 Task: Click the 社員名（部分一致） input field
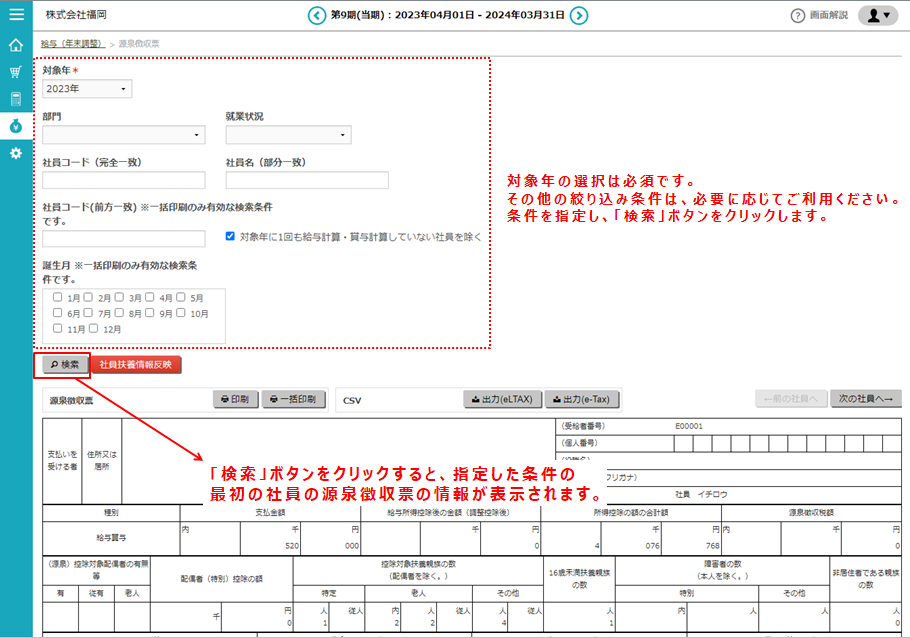[x=307, y=180]
